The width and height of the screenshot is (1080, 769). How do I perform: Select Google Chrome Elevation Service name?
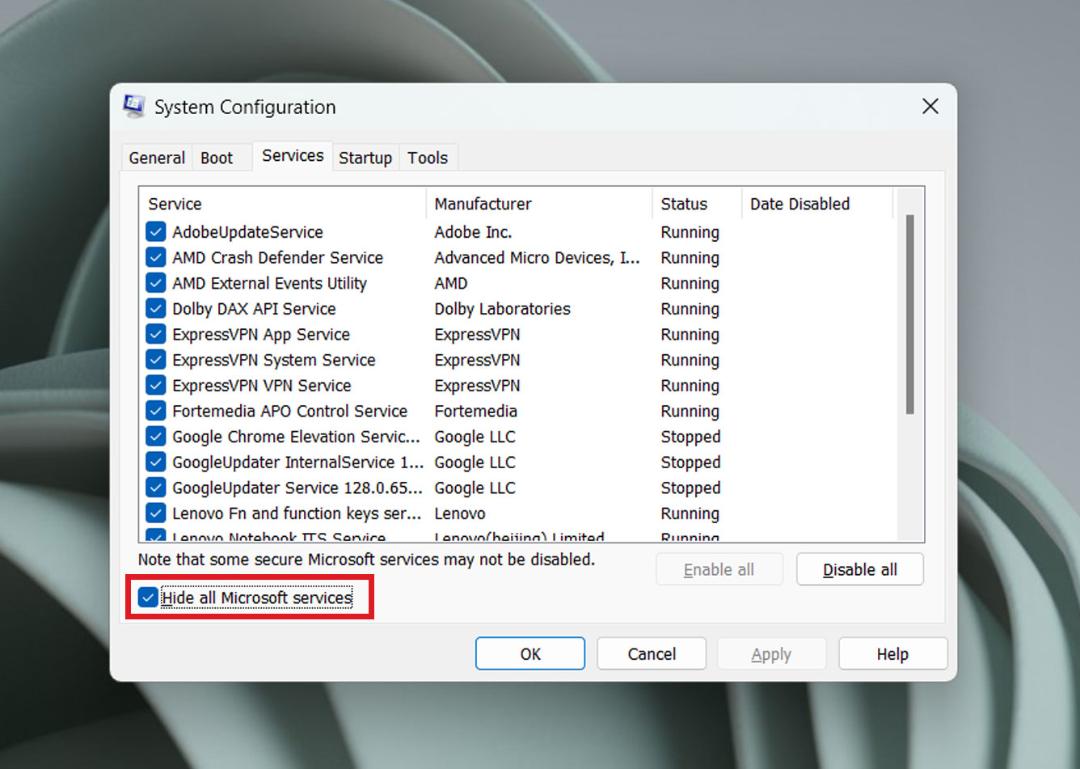pos(296,436)
